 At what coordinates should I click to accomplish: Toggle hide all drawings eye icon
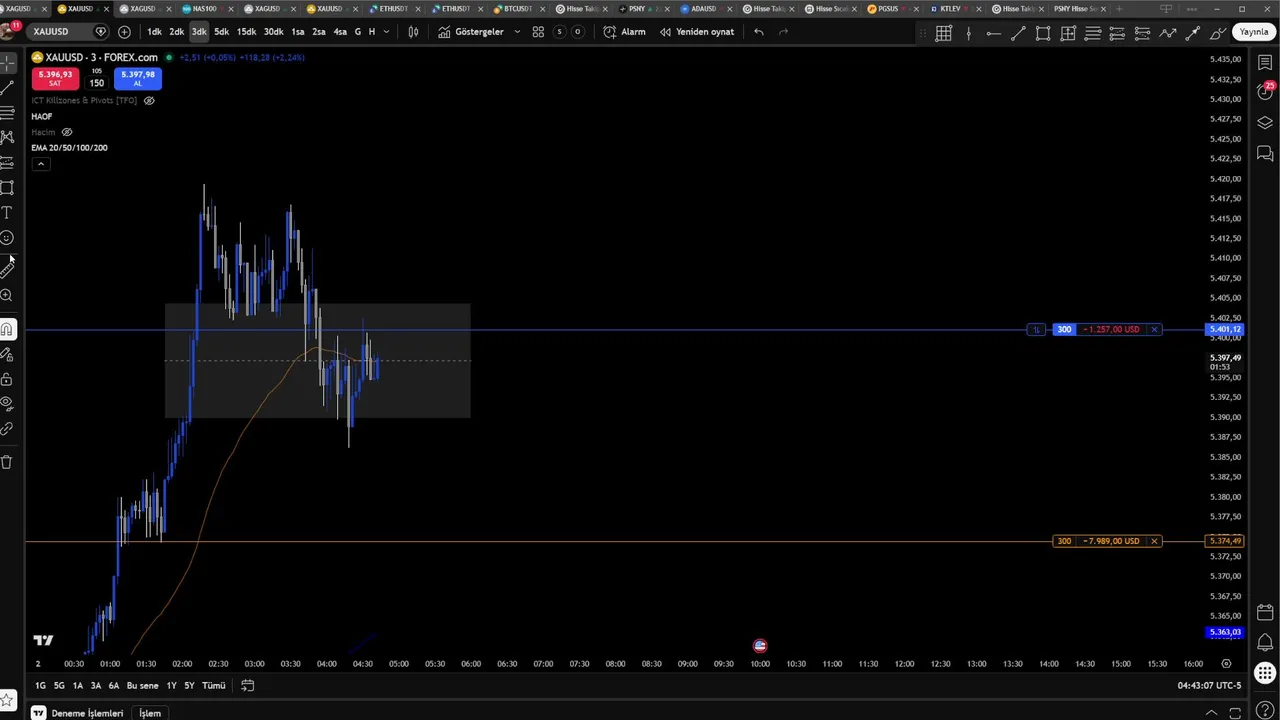[7, 404]
